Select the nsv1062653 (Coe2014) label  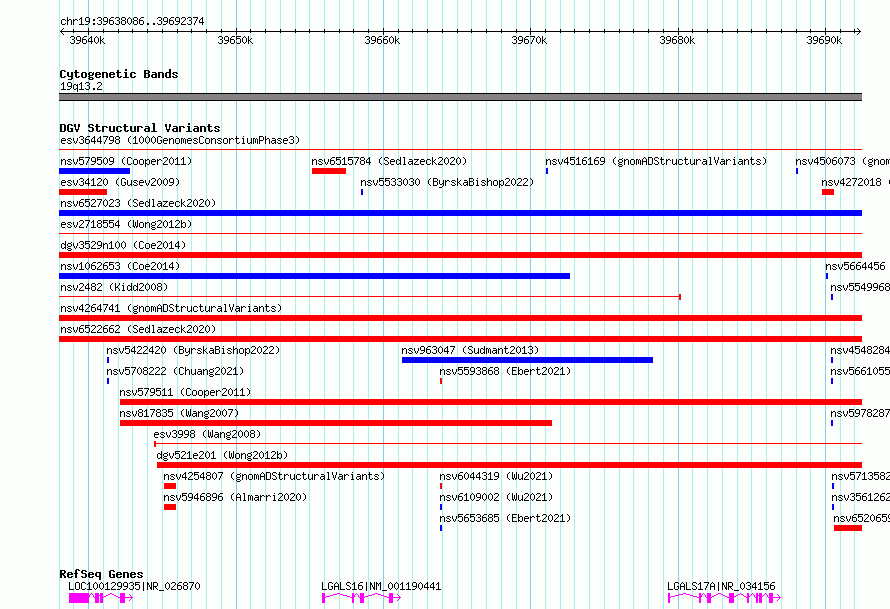click(x=120, y=266)
